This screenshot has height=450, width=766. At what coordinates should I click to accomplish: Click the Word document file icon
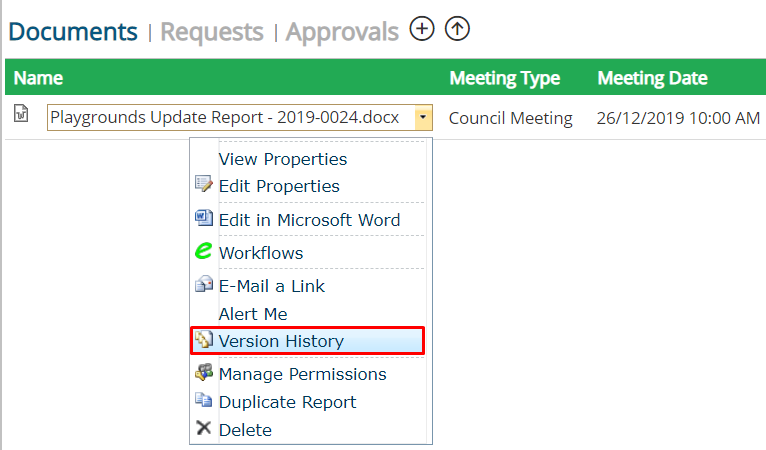click(x=21, y=113)
